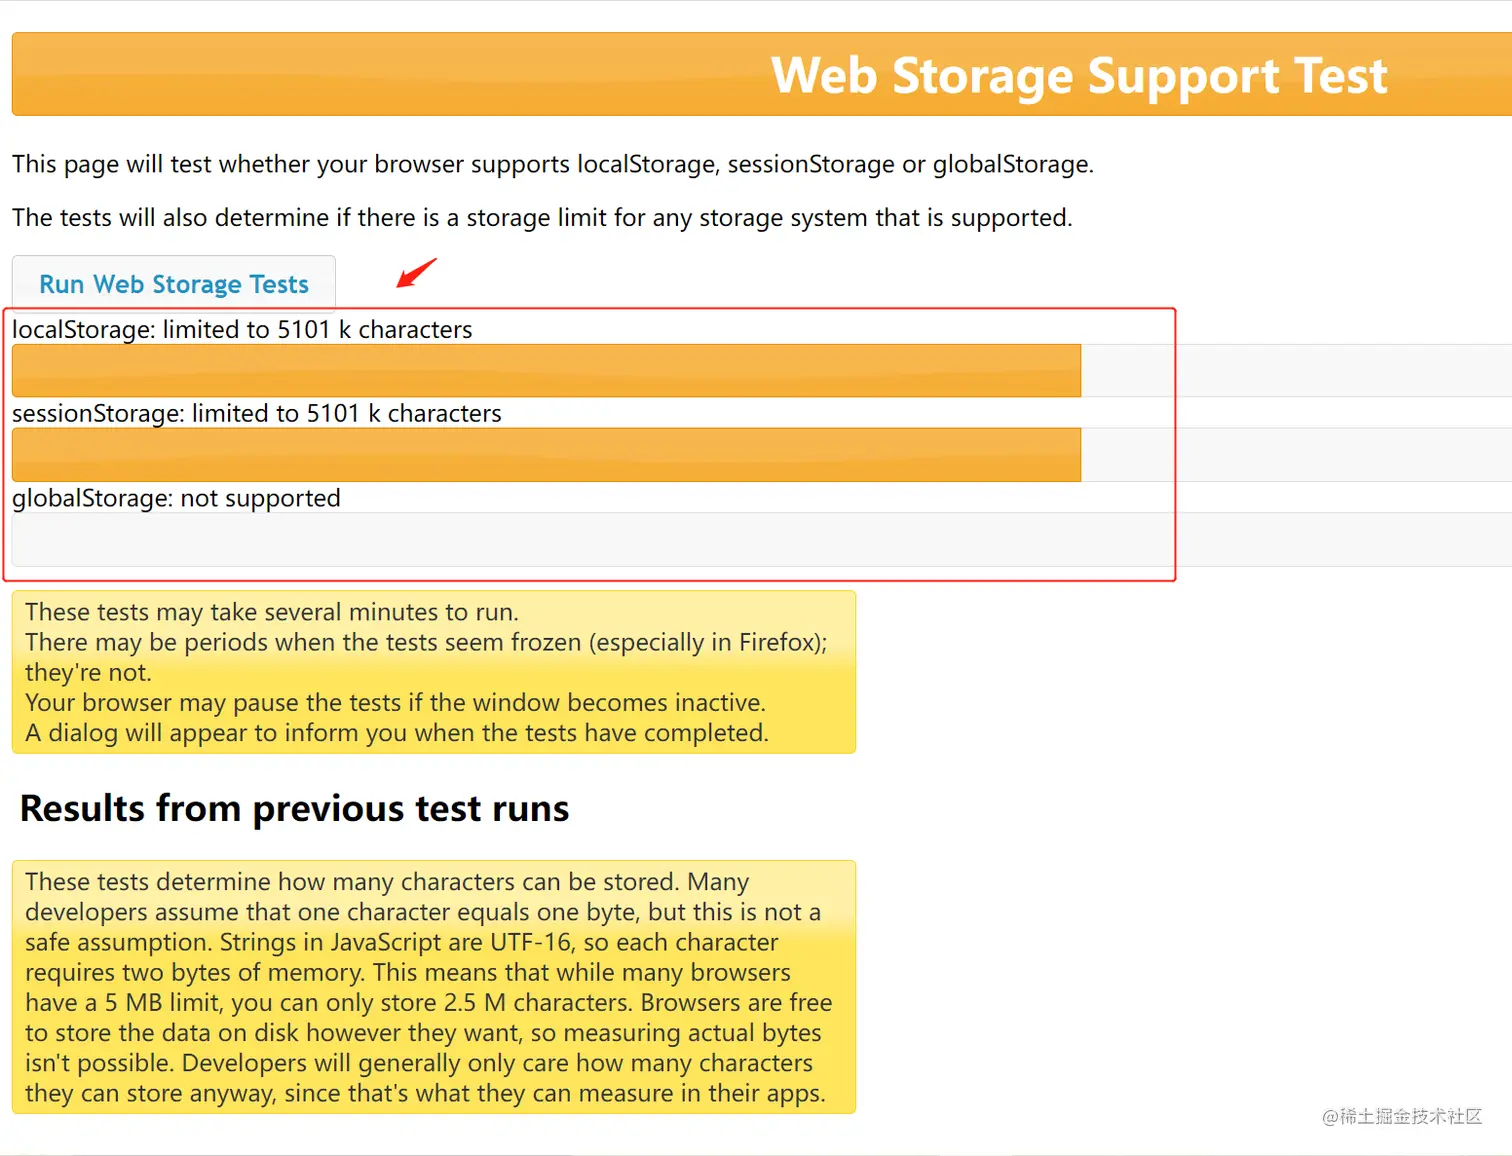Click the red arrow annotation
This screenshot has width=1512, height=1156.
[417, 272]
